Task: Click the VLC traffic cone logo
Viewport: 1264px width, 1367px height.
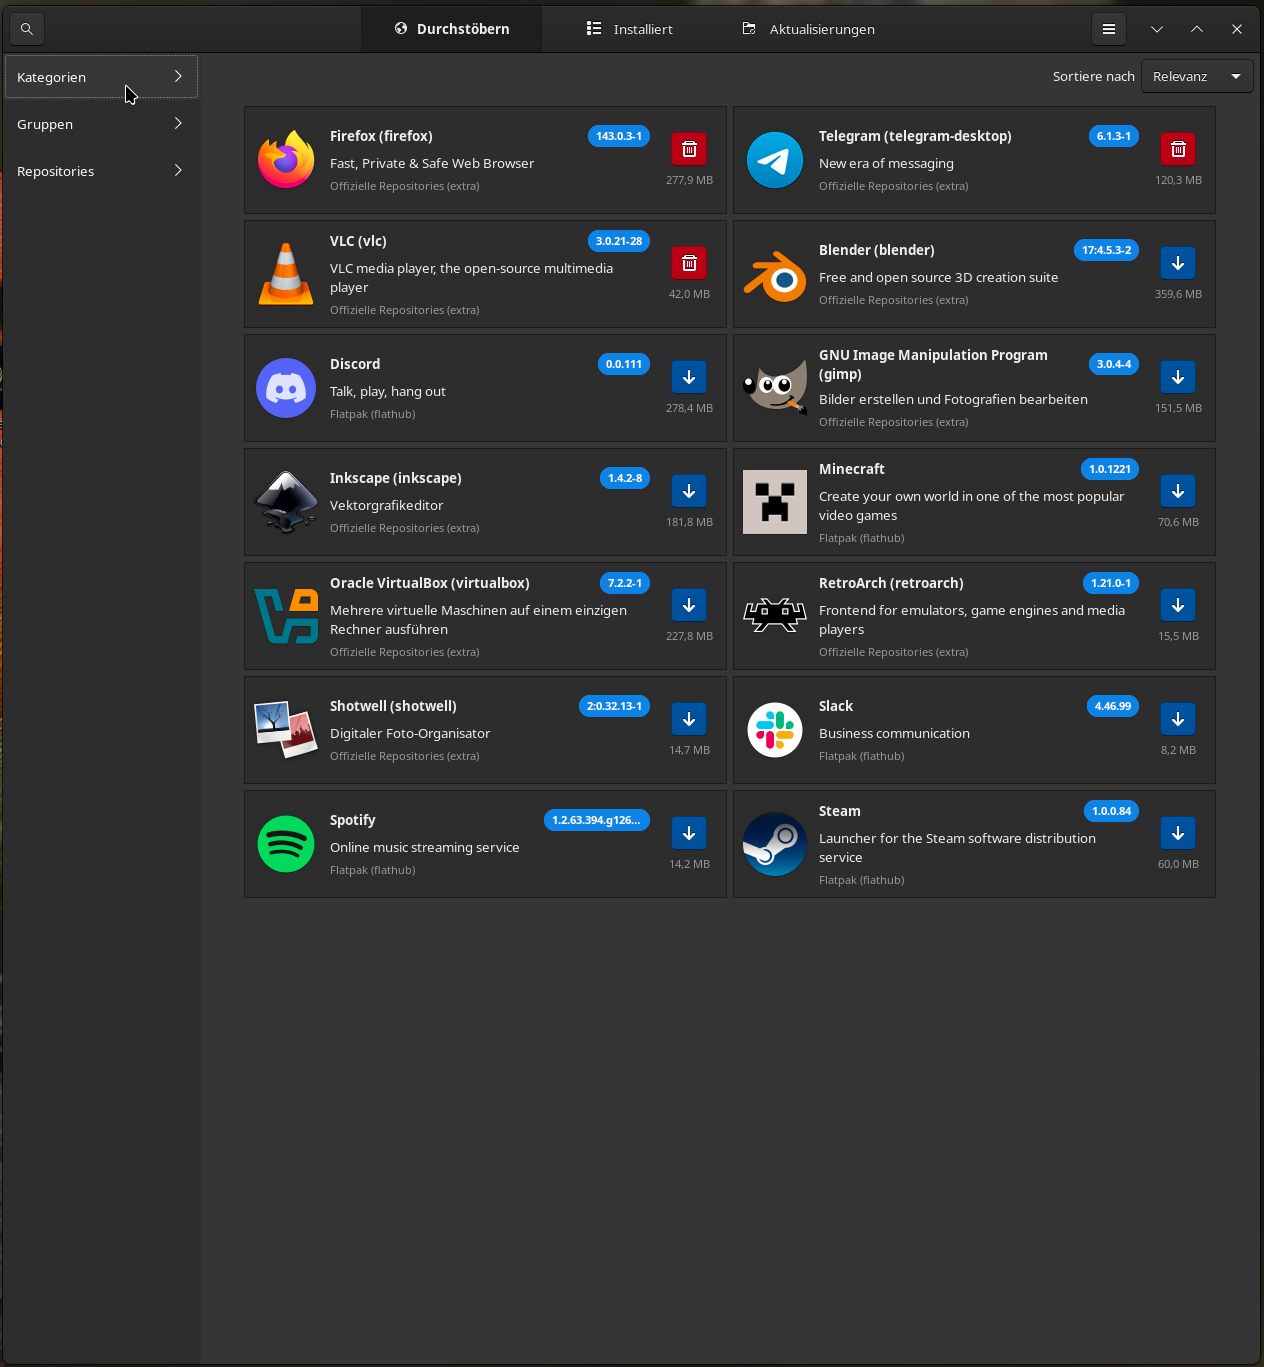Action: point(286,274)
